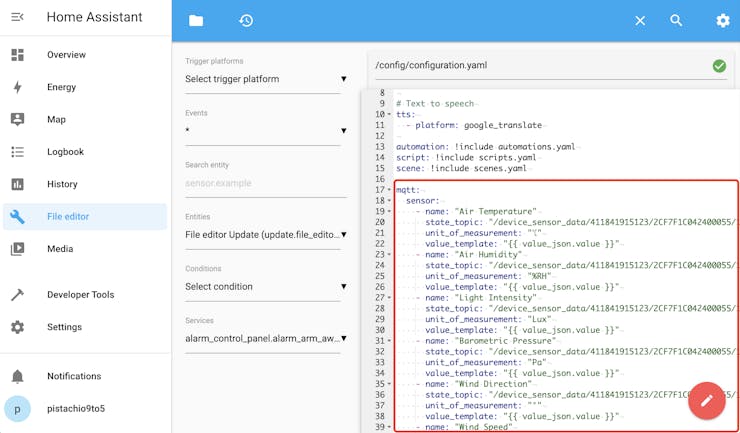Go to Energy in the sidebar
Image resolution: width=740 pixels, height=433 pixels.
click(x=61, y=87)
